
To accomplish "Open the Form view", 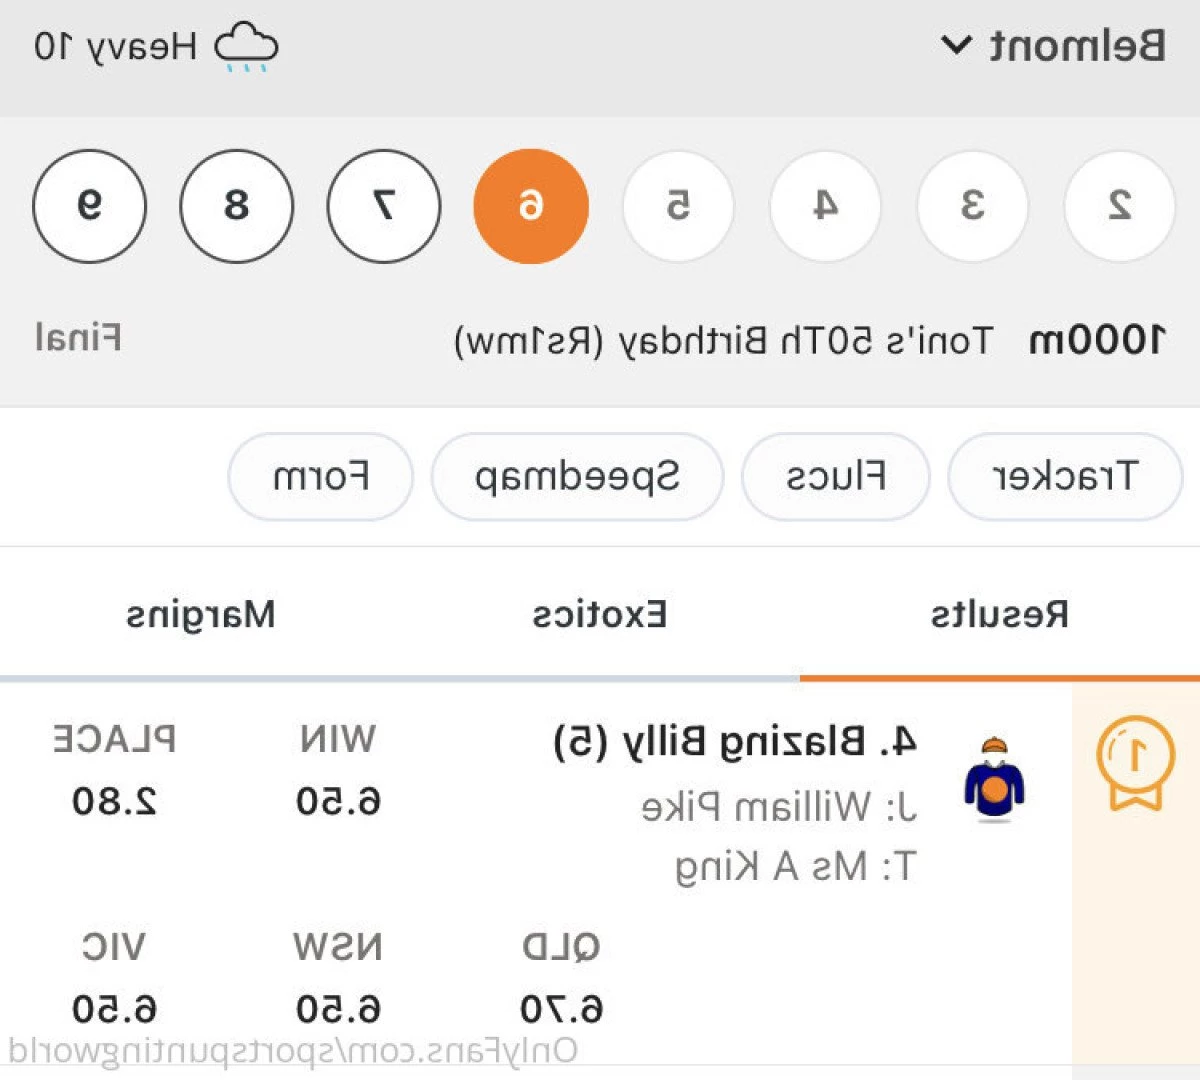I will click(321, 477).
